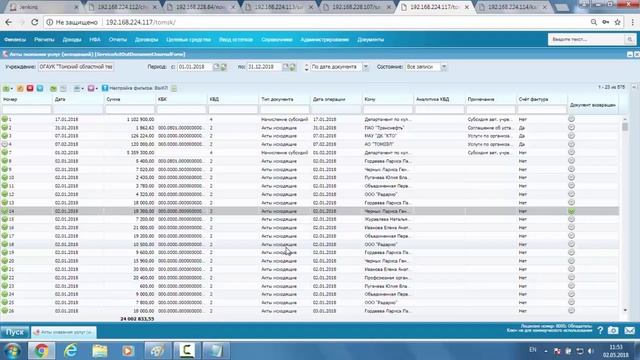Click the filter input under 'КБК' column
The height and width of the screenshot is (360, 640).
(181, 109)
